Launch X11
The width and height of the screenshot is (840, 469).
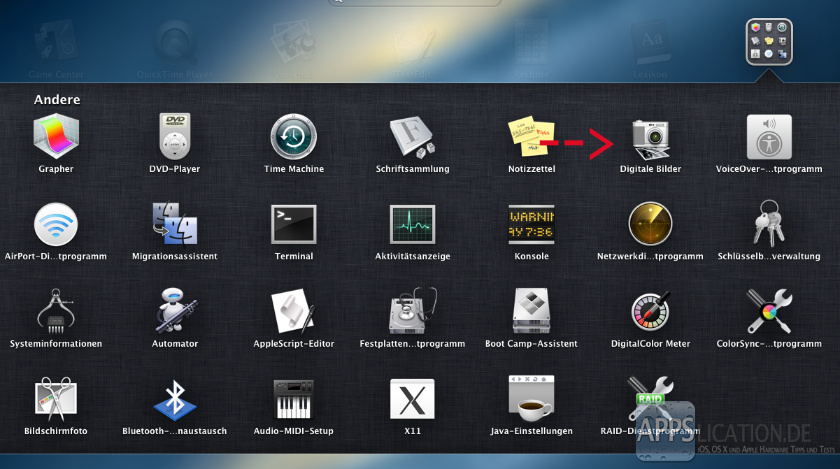click(412, 399)
